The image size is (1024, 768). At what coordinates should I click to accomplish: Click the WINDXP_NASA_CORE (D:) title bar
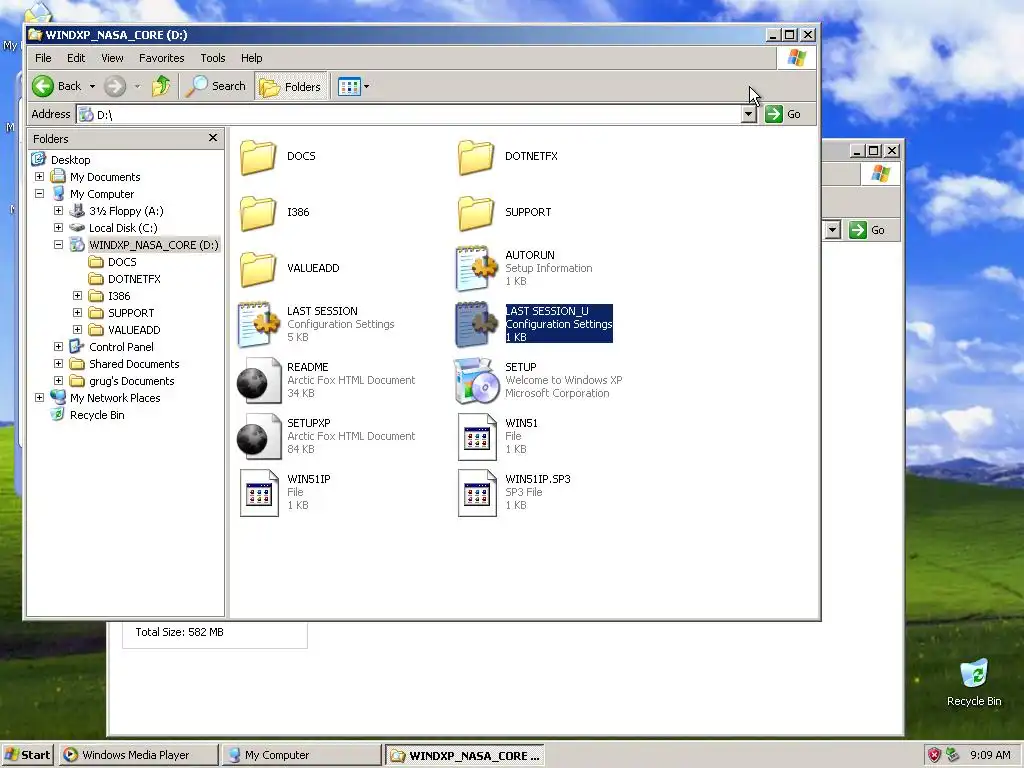[396, 35]
